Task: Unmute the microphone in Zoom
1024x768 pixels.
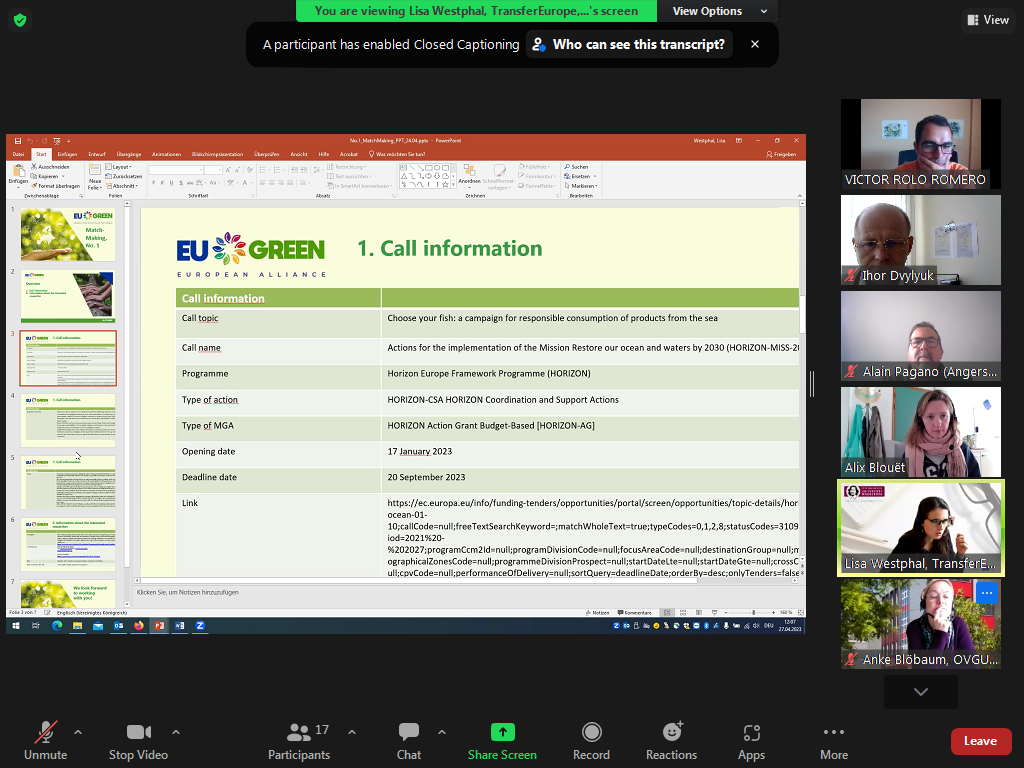Action: (45, 741)
